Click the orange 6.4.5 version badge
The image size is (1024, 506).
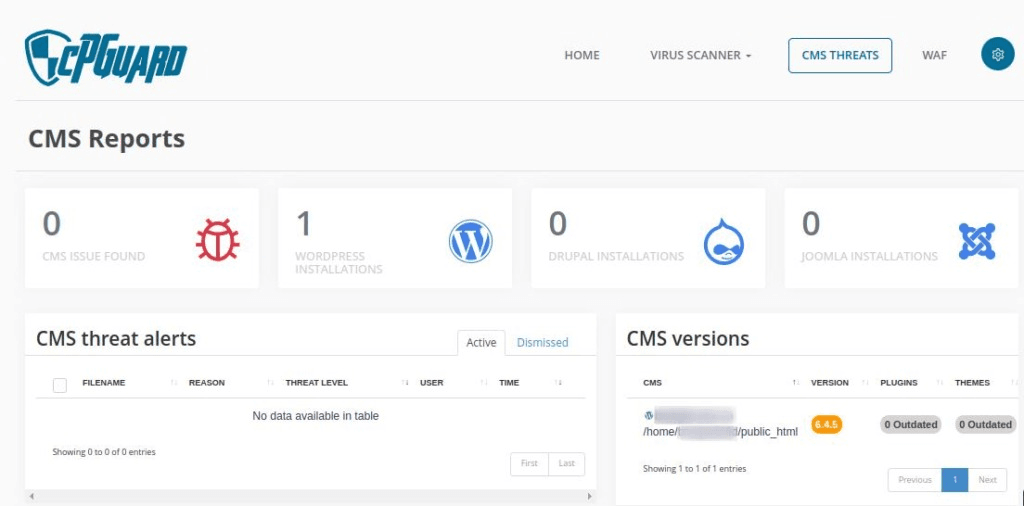click(826, 424)
